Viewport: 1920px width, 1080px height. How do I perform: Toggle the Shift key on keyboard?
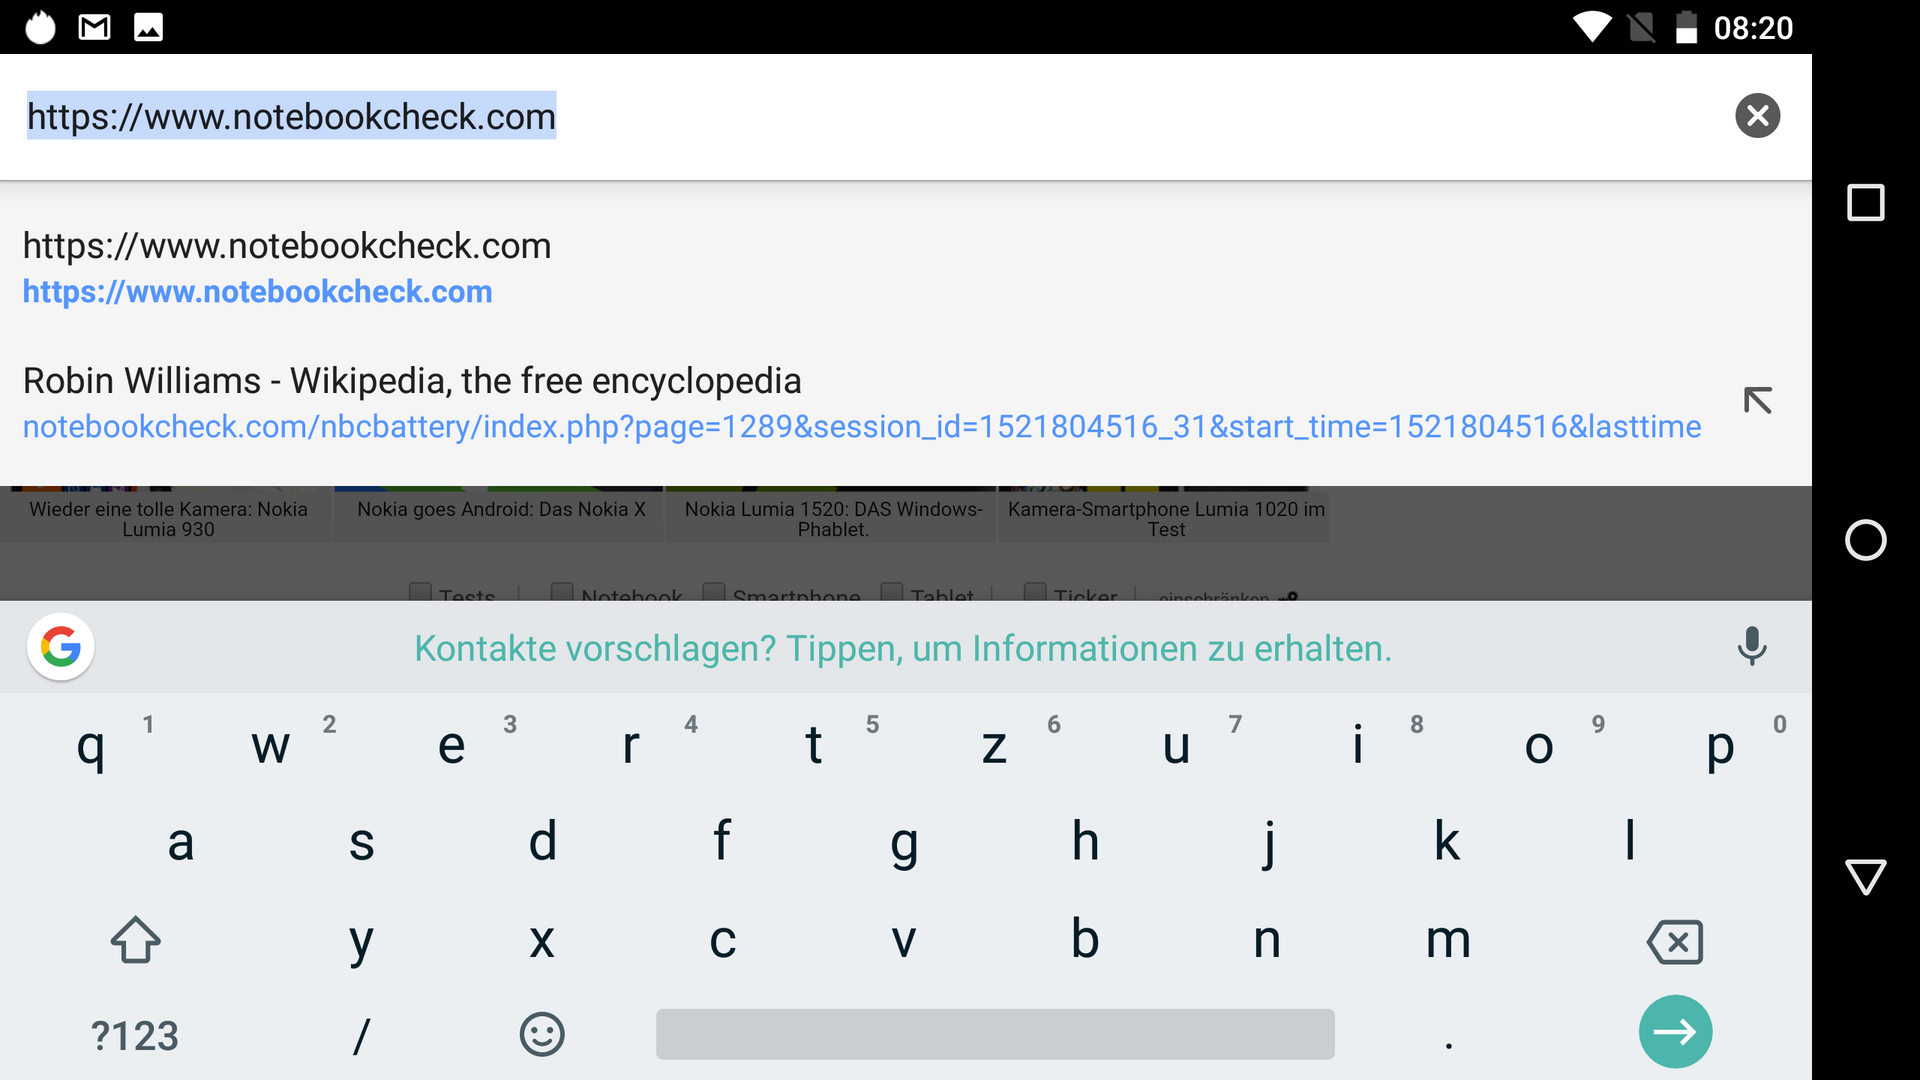click(x=135, y=940)
